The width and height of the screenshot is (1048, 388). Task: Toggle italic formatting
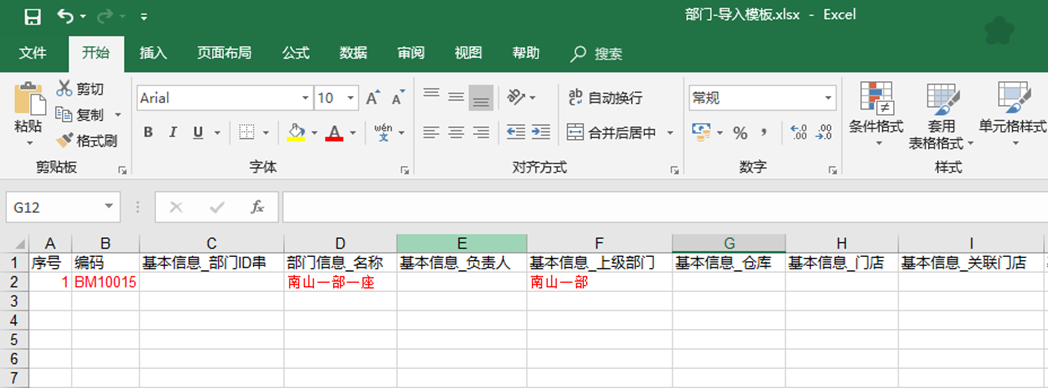pos(172,133)
